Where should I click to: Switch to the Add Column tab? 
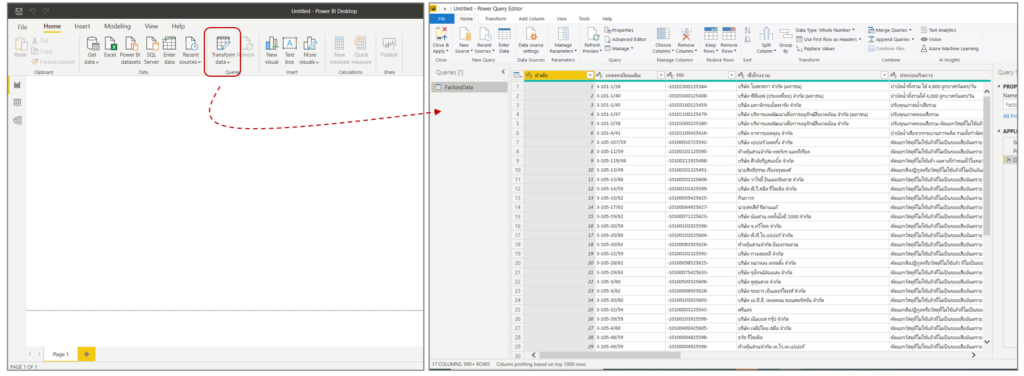coord(531,19)
